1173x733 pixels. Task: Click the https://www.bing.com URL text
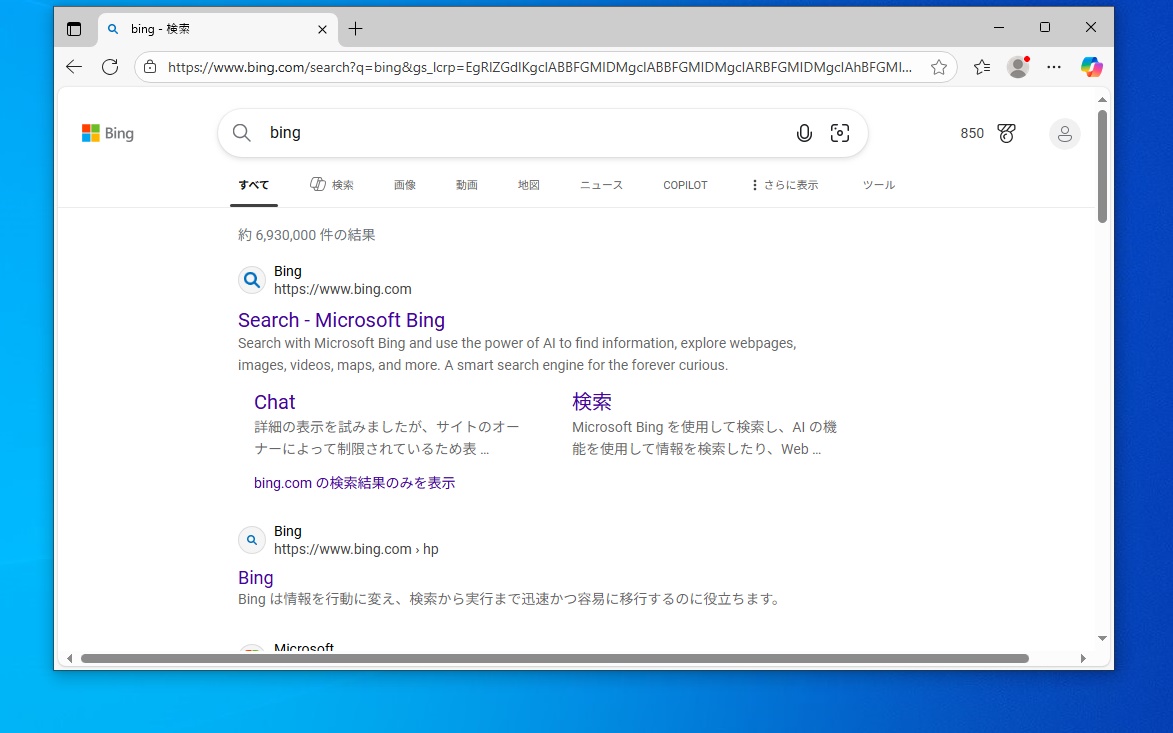coord(343,289)
